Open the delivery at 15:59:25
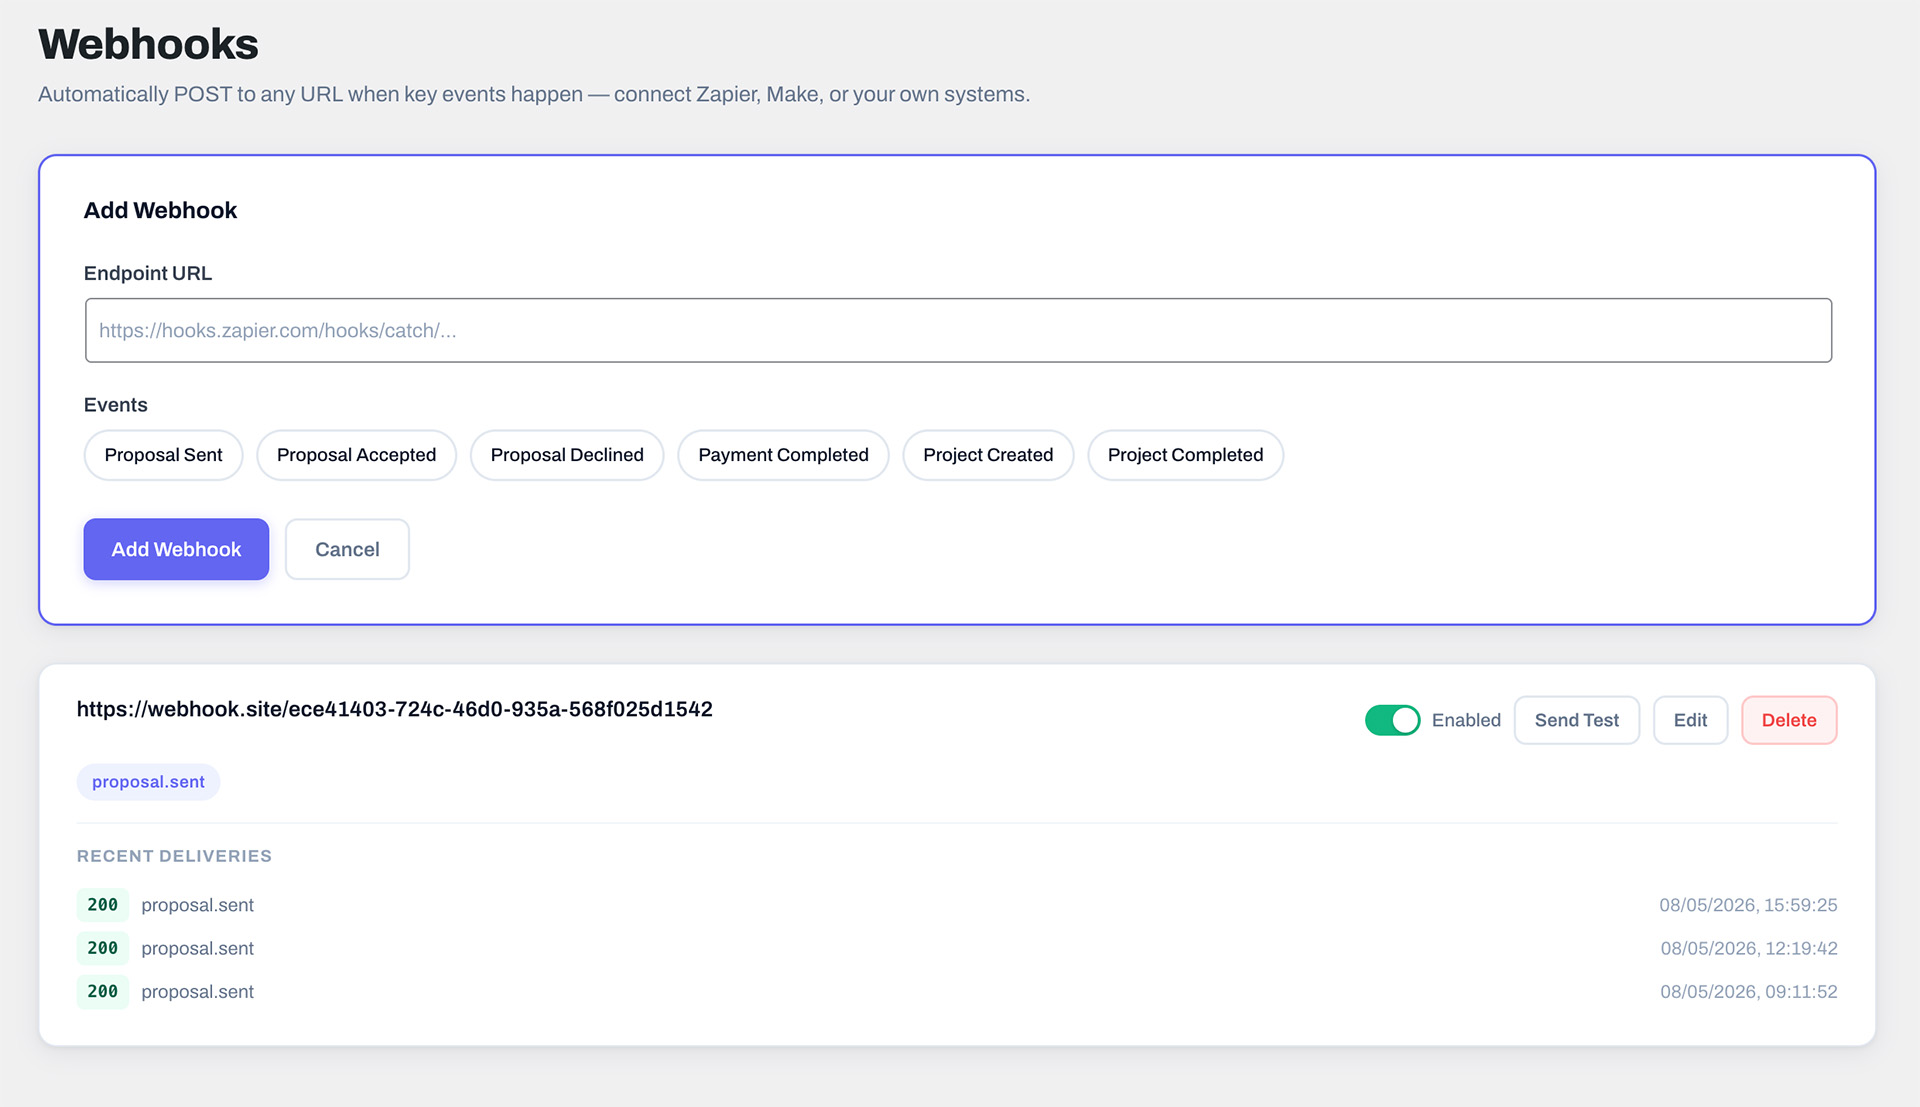Viewport: 1920px width, 1107px height. (x=957, y=905)
